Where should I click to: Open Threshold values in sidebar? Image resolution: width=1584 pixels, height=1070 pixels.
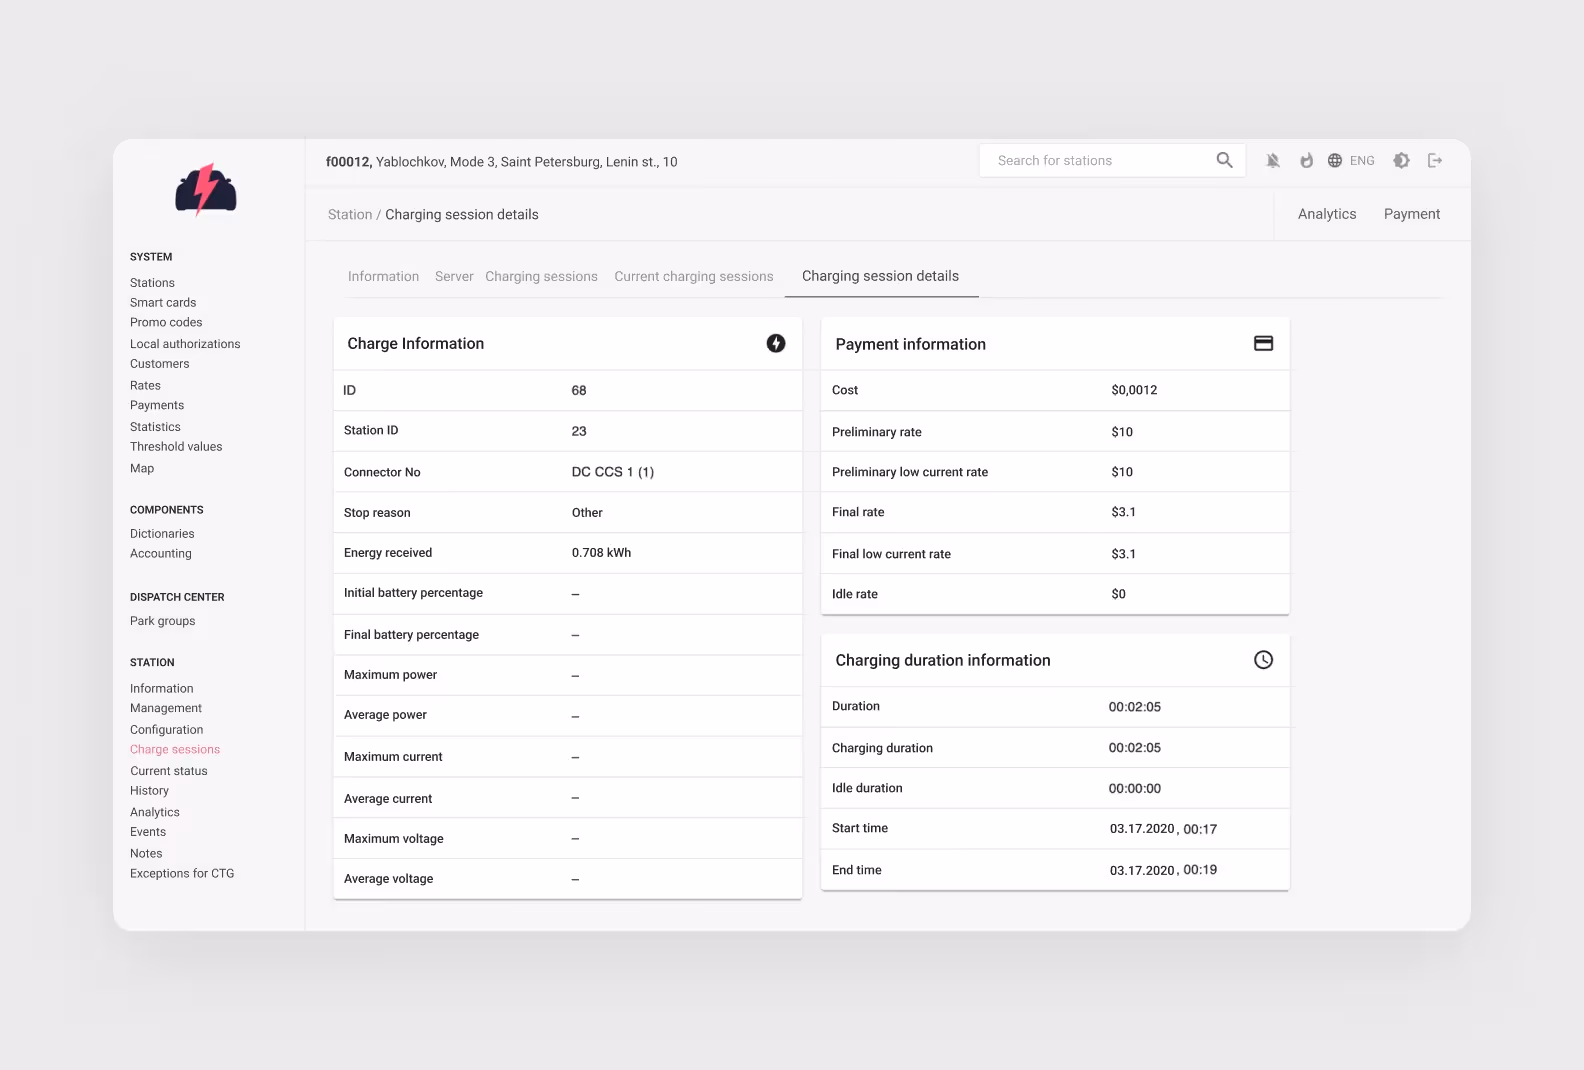[x=176, y=447]
